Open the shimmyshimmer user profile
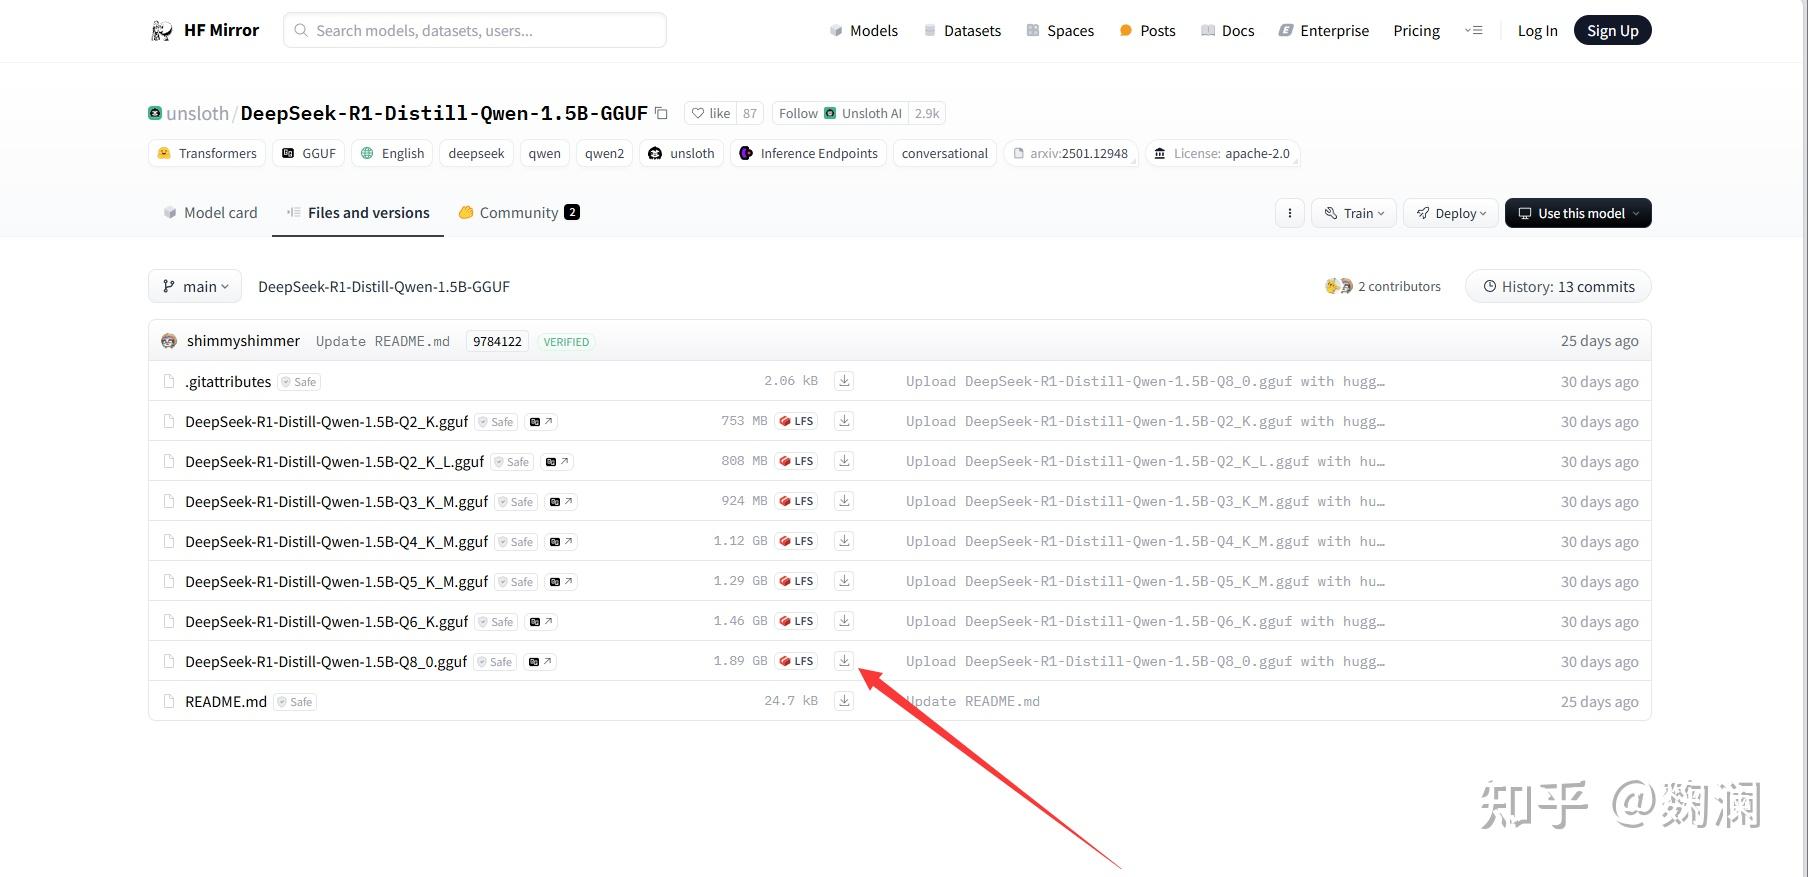The image size is (1808, 877). click(243, 341)
